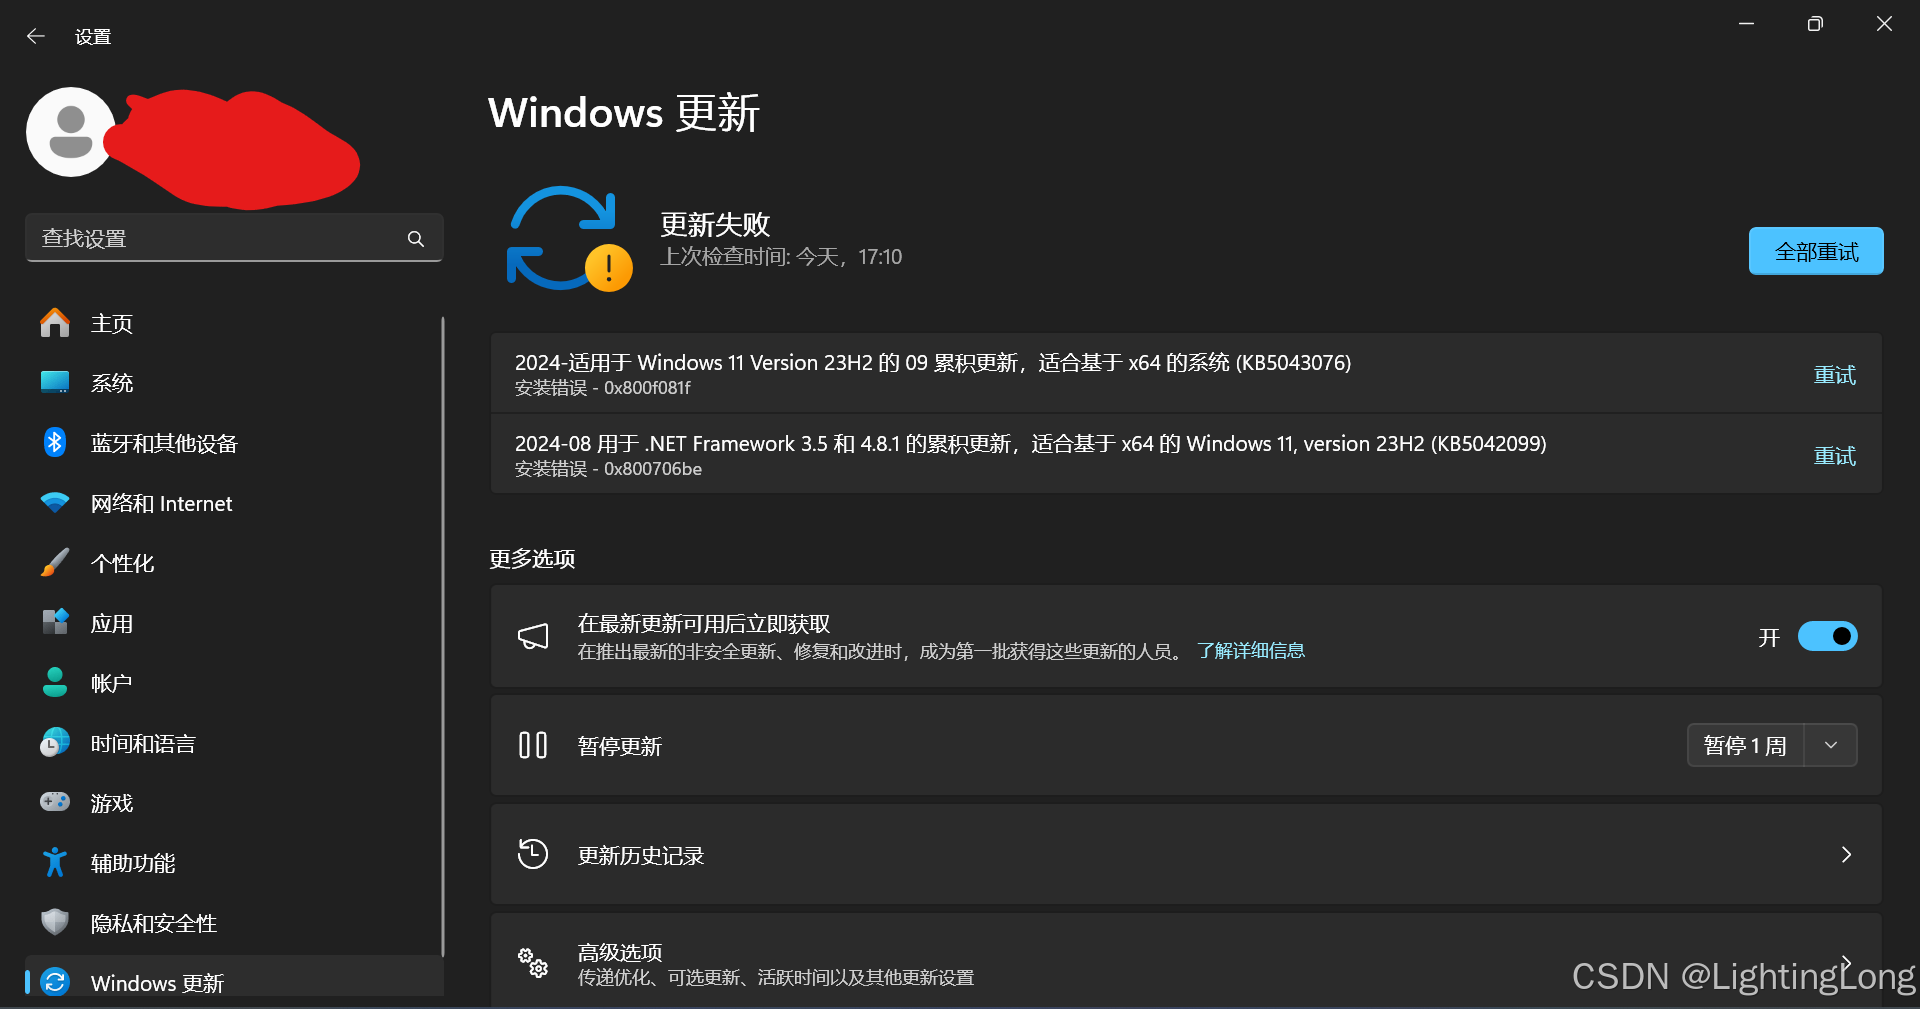
Task: Retry the KB5043076 cumulative update
Action: click(x=1835, y=375)
